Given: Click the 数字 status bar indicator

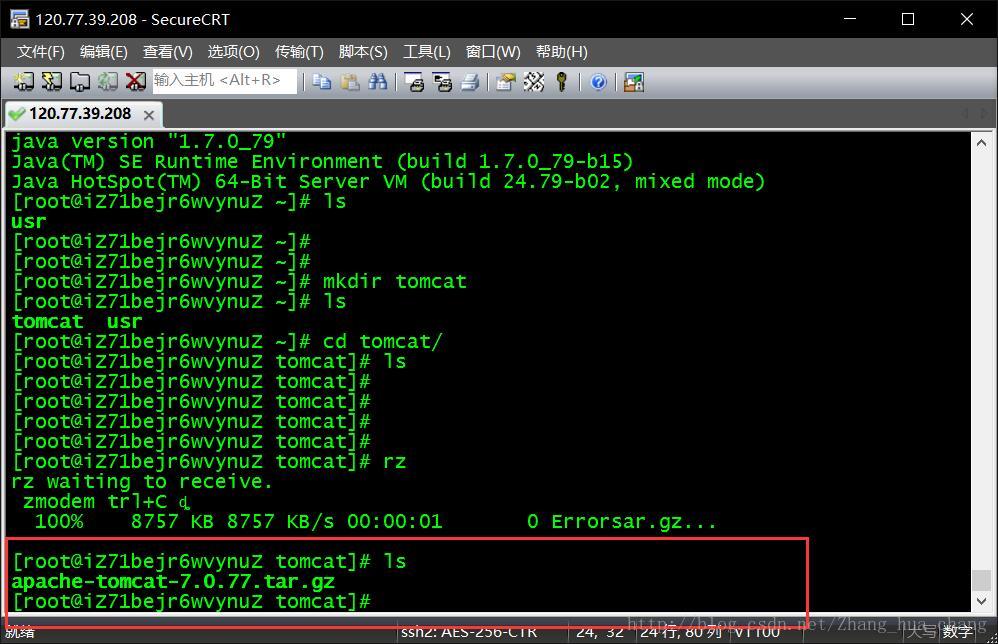Looking at the screenshot, I should point(959,632).
